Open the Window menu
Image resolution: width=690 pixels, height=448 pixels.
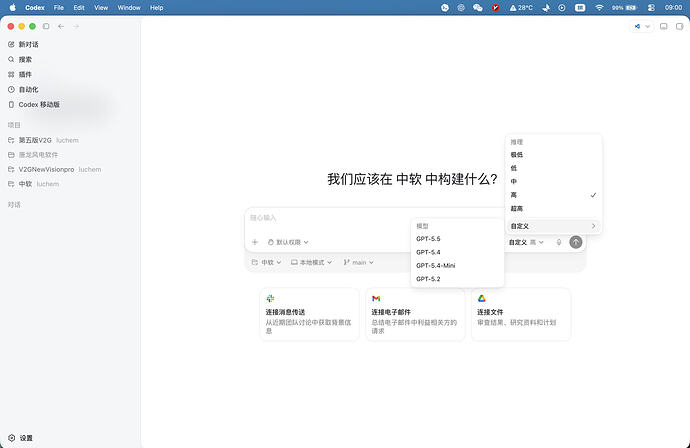[129, 7]
